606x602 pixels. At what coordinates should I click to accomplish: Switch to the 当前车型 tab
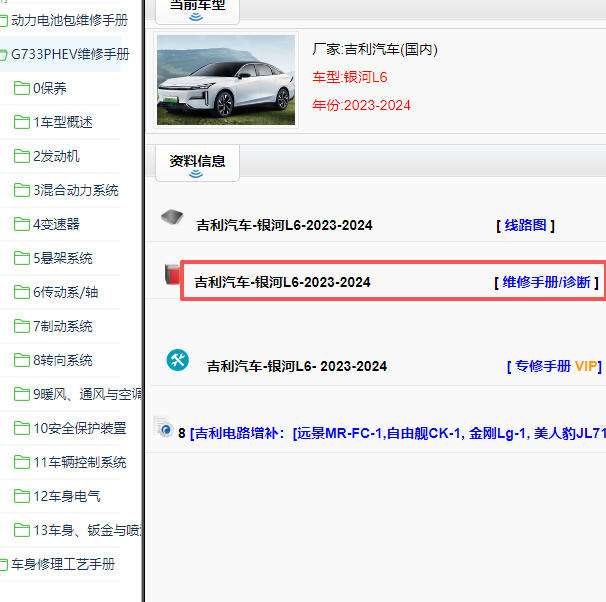coord(197,10)
